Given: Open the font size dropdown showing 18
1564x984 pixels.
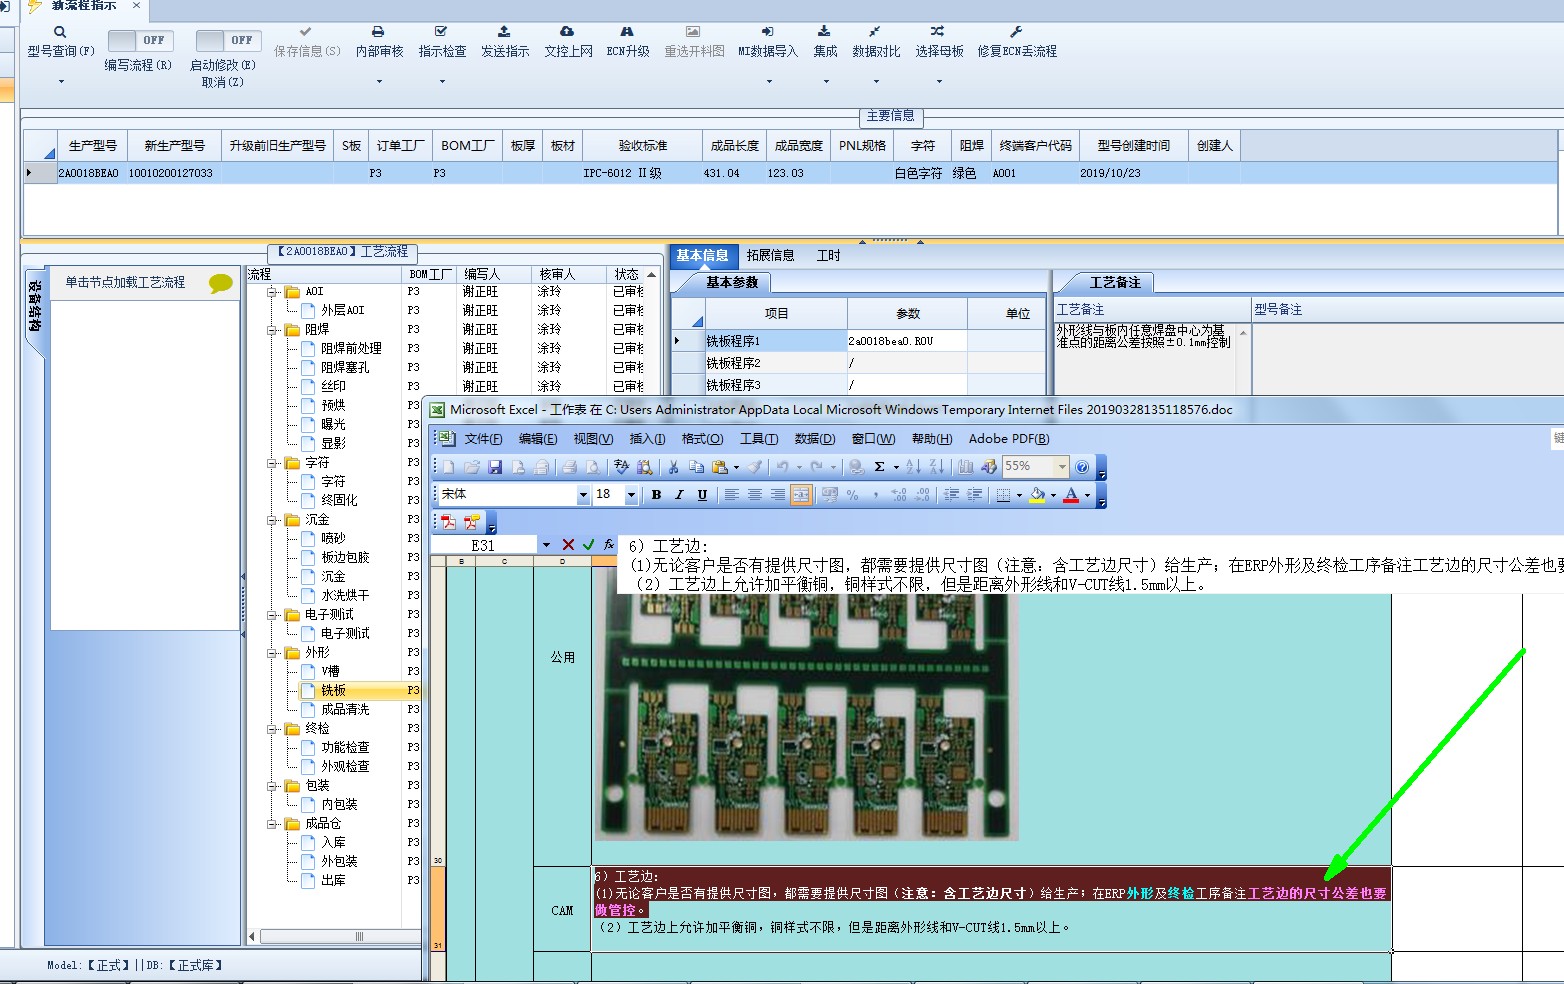Looking at the screenshot, I should (x=631, y=495).
